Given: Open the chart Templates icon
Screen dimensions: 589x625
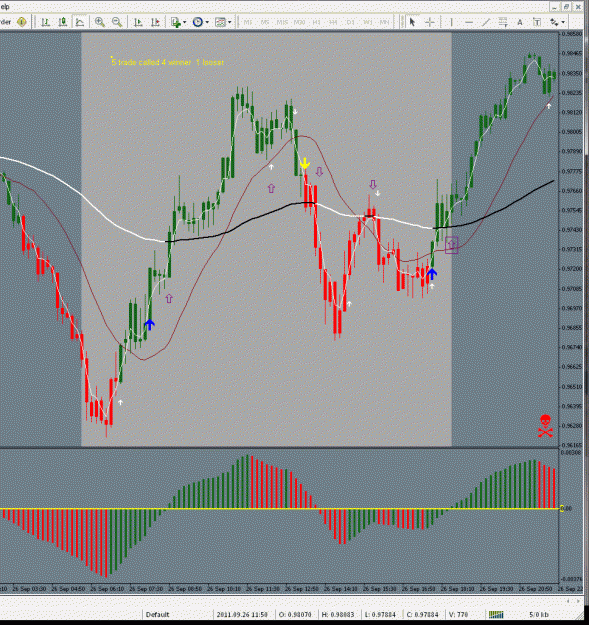Looking at the screenshot, I should point(220,22).
